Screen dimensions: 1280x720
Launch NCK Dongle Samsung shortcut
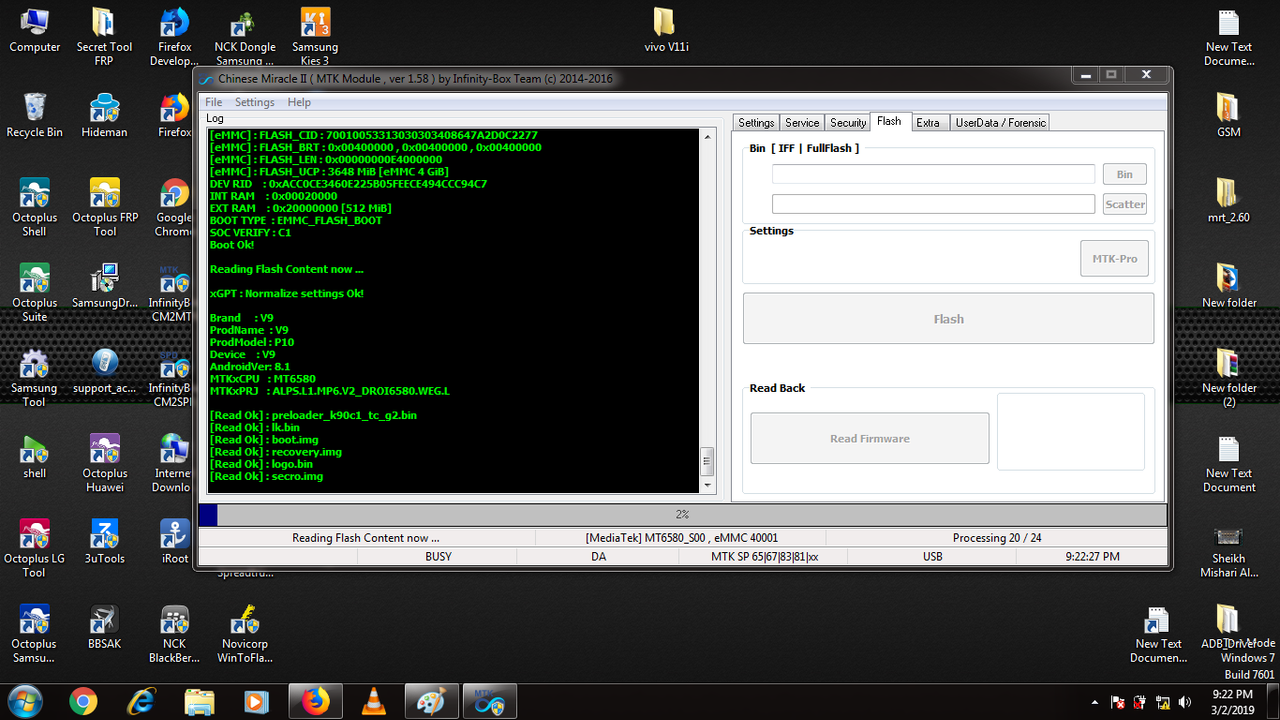(245, 37)
